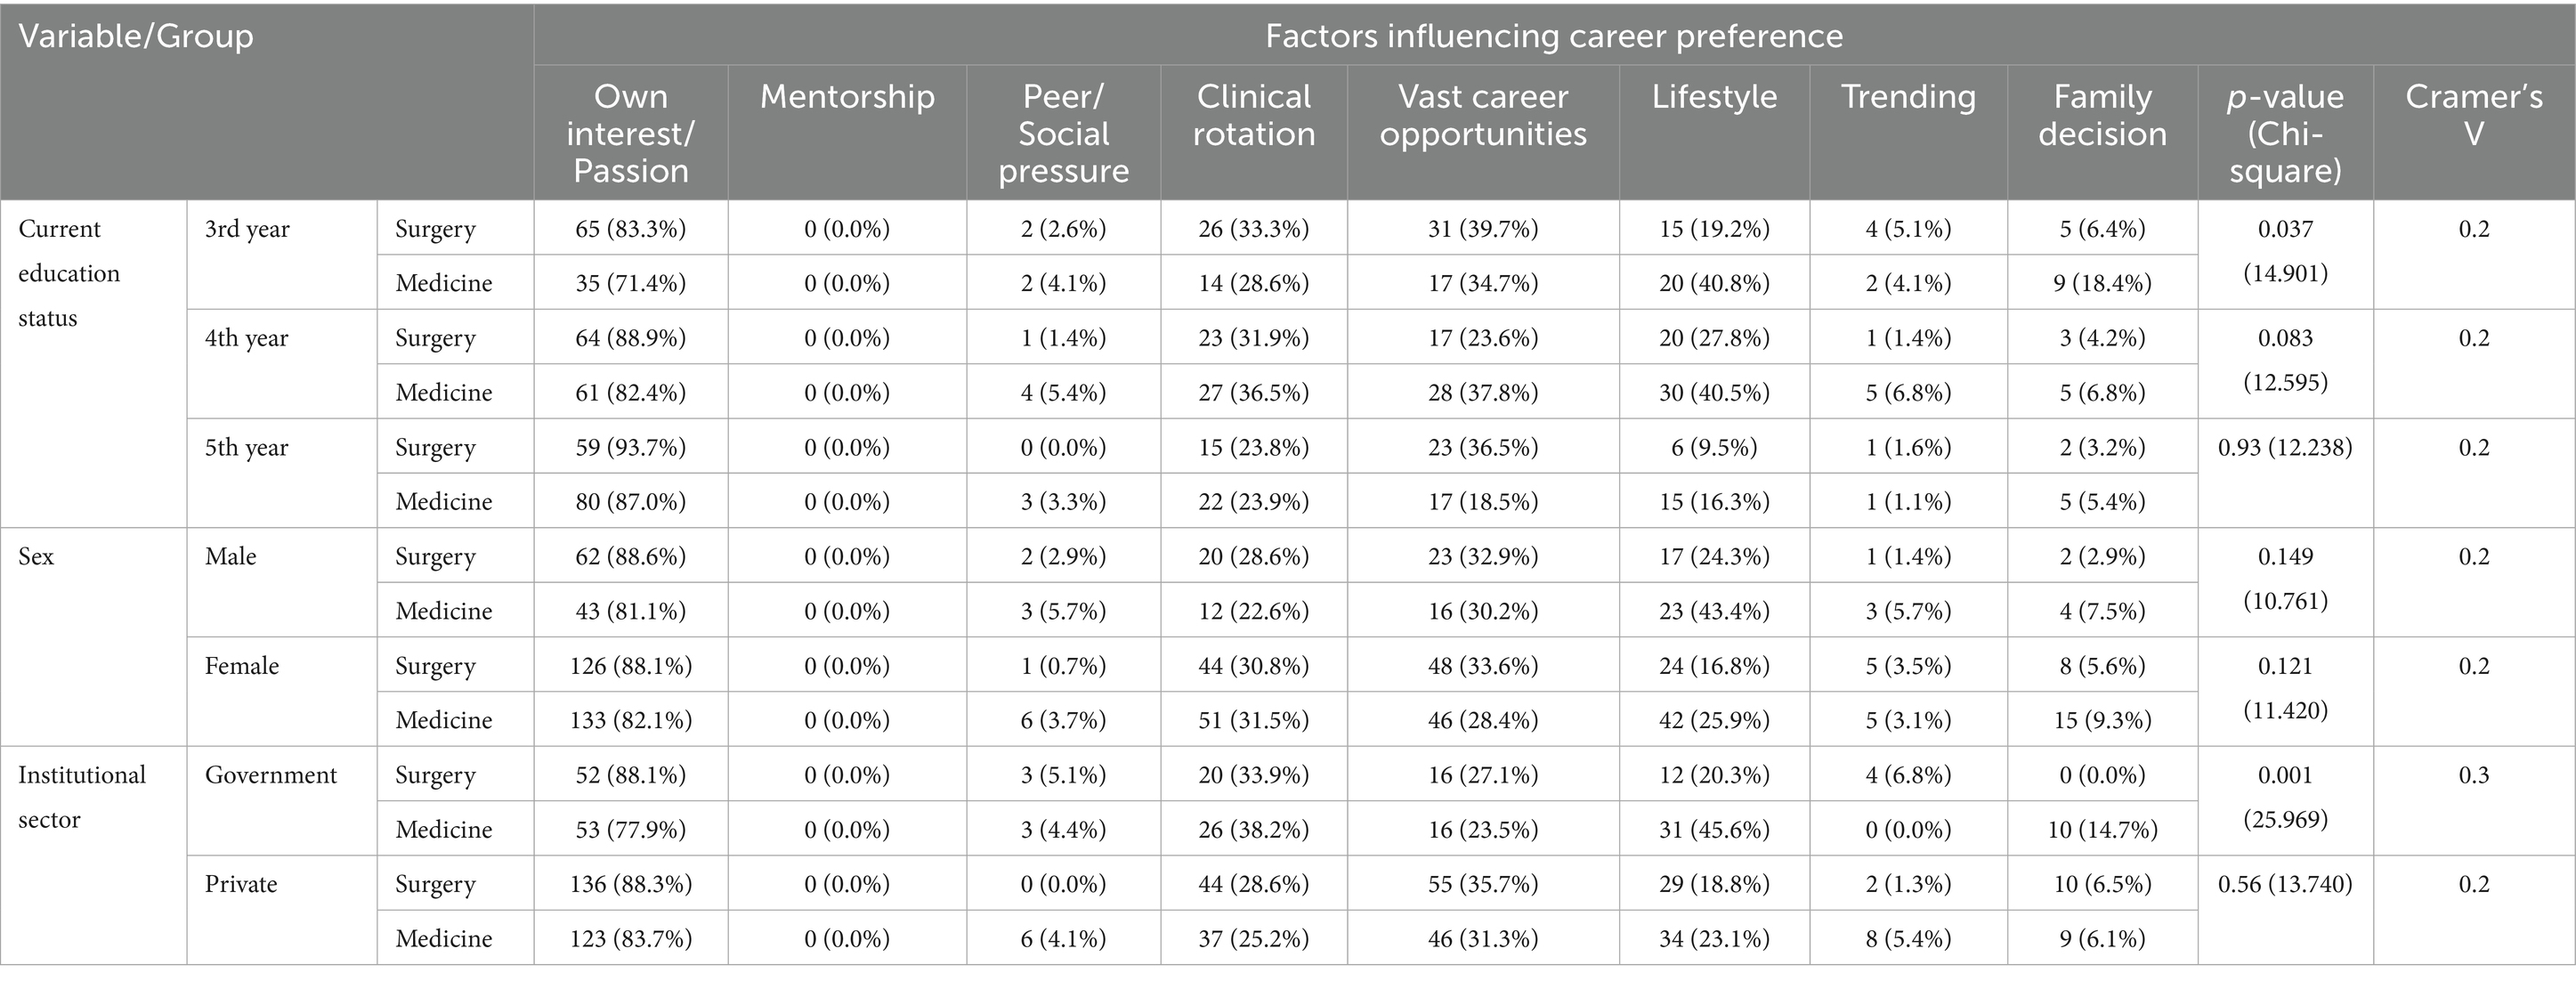The height and width of the screenshot is (981, 2576).
Task: Click the Own interest/Passion column header
Action: pos(630,133)
